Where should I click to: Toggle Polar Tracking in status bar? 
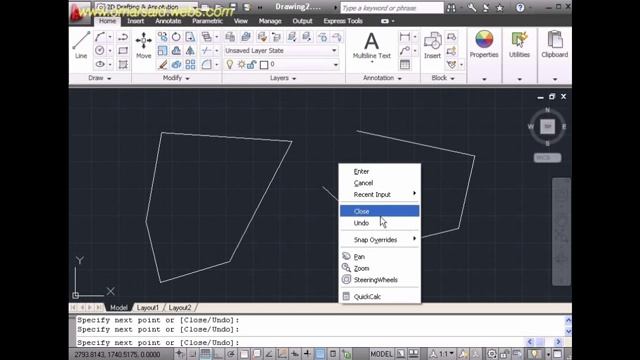coord(231,354)
